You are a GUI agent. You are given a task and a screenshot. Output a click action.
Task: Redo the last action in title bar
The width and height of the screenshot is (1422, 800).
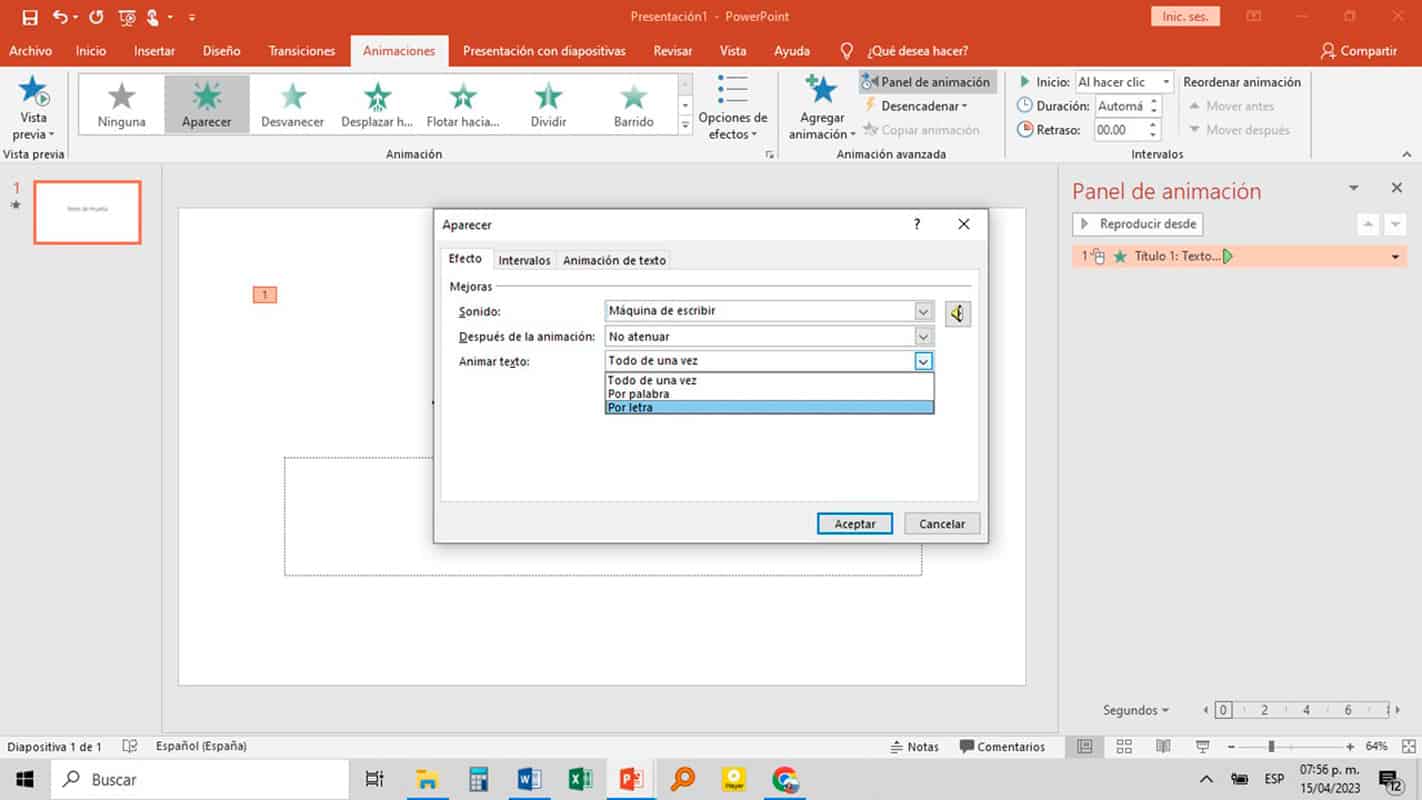96,17
